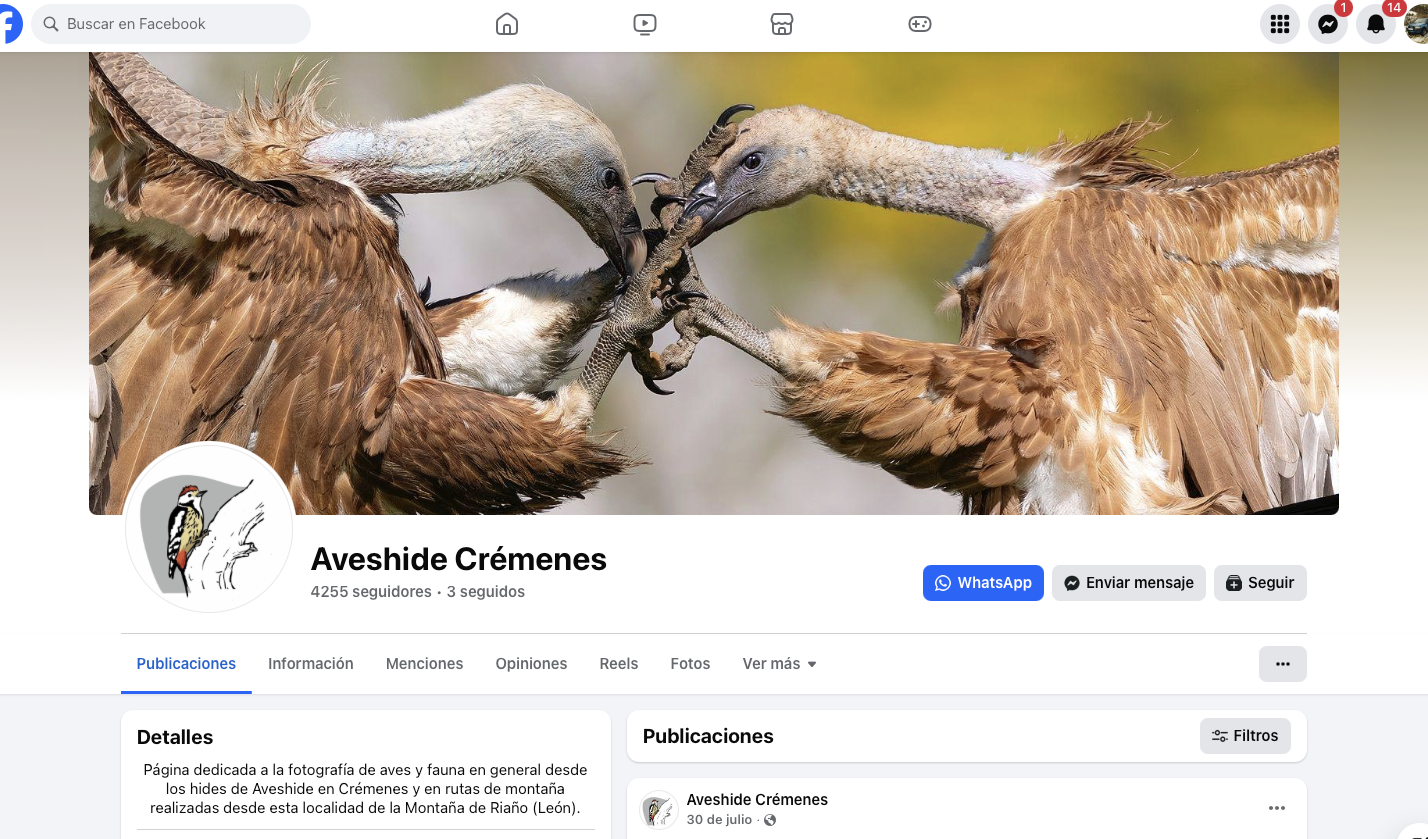
Task: Open the Fotos tab
Action: tap(690, 664)
